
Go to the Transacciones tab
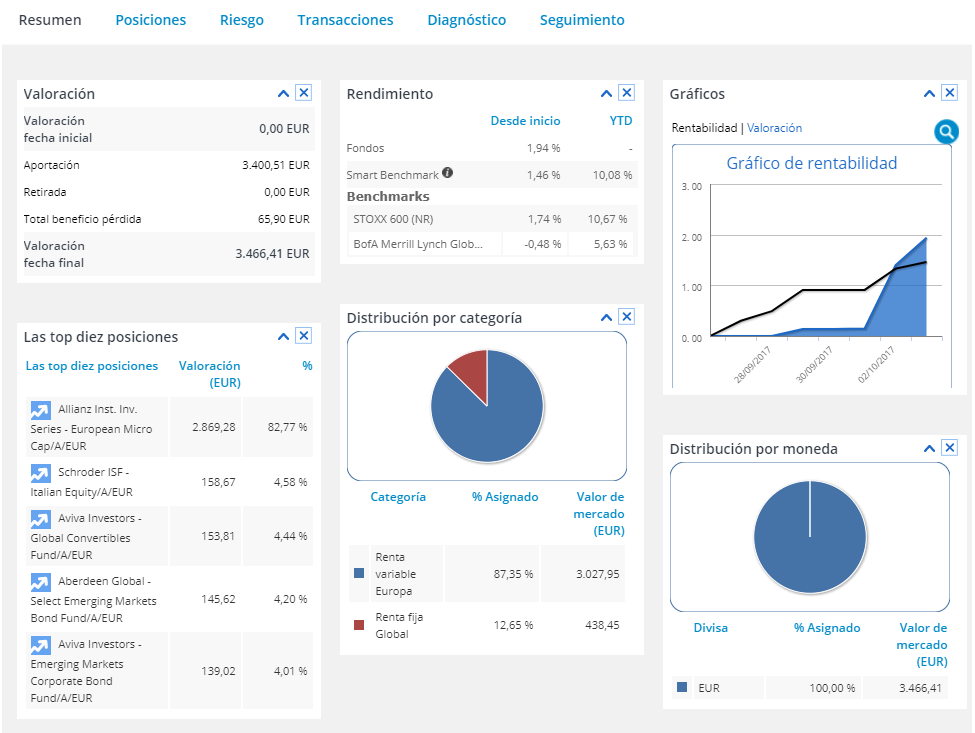coord(345,20)
